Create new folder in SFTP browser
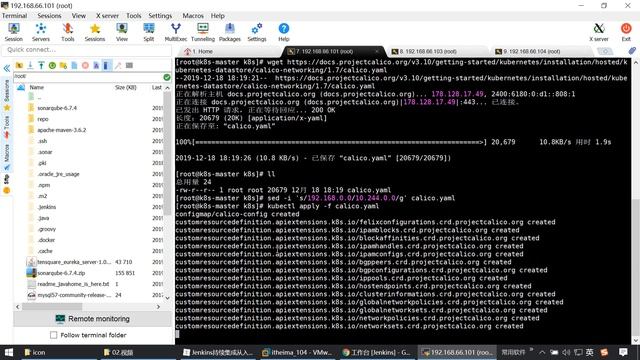The image size is (640, 360). coord(63,65)
